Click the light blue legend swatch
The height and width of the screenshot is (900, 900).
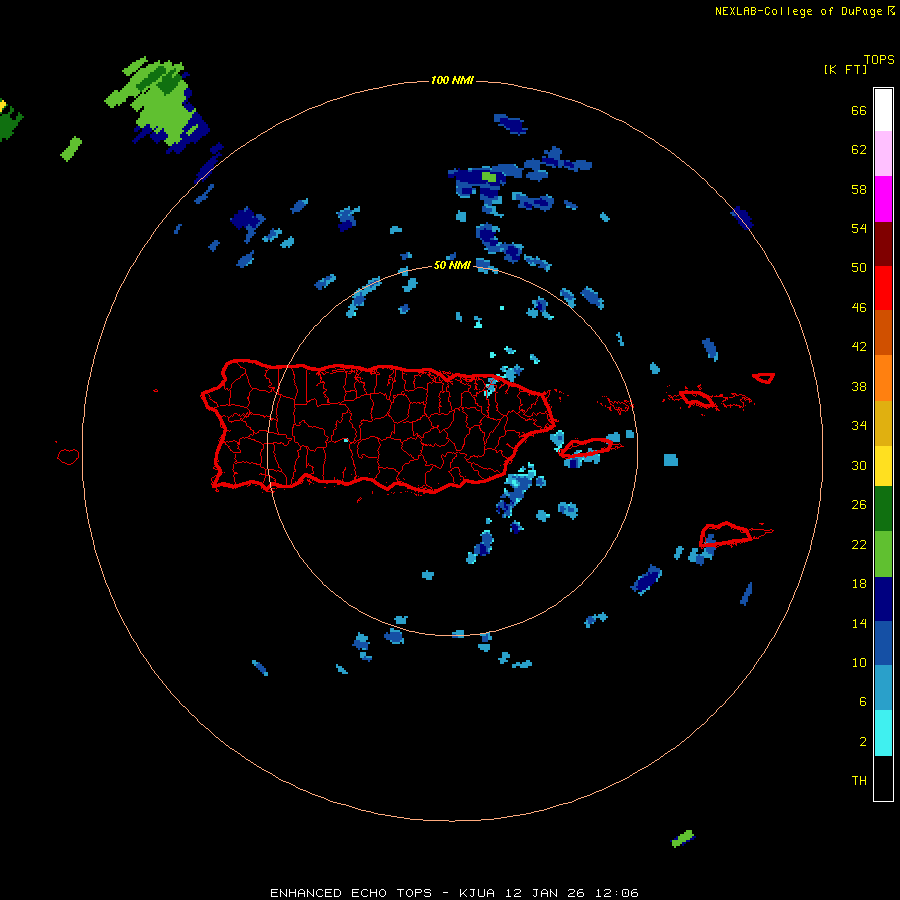[883, 688]
